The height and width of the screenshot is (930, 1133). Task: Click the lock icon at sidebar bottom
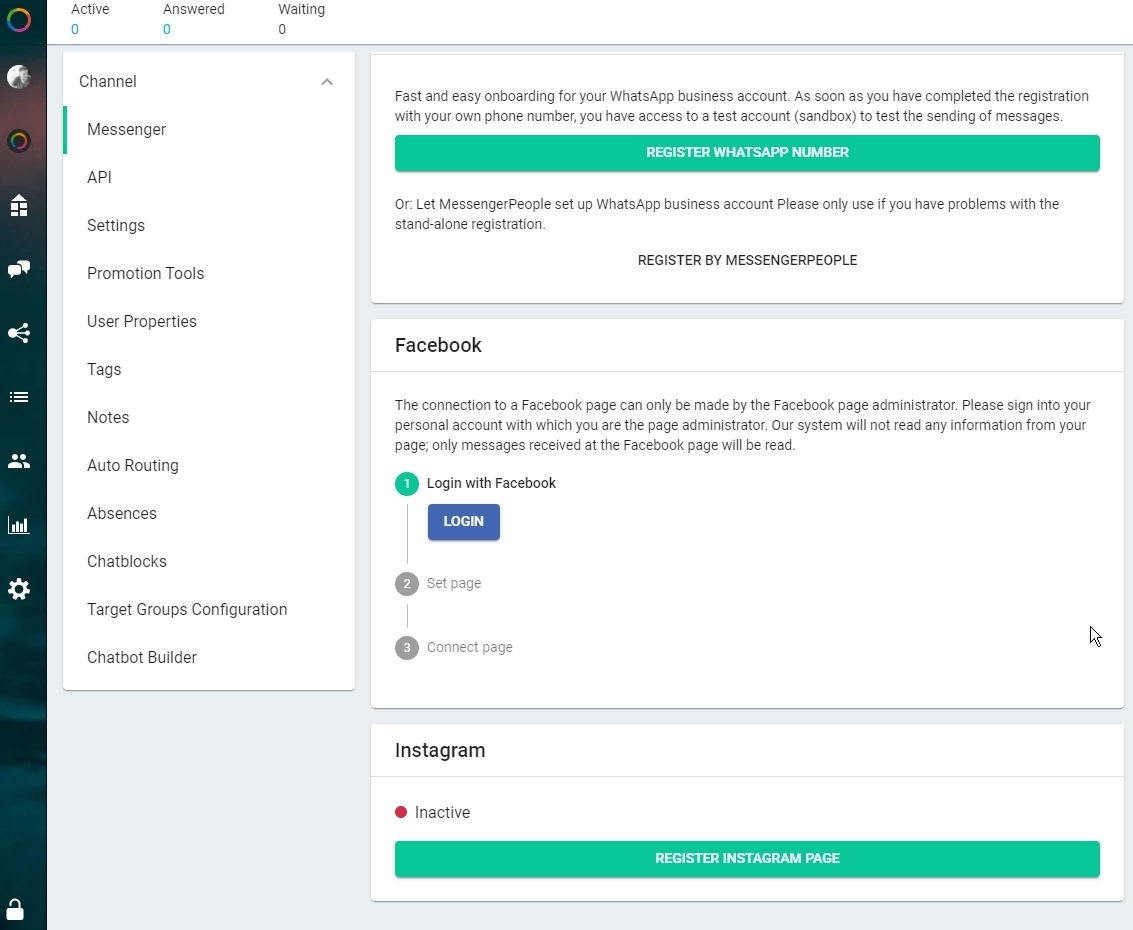click(x=15, y=909)
